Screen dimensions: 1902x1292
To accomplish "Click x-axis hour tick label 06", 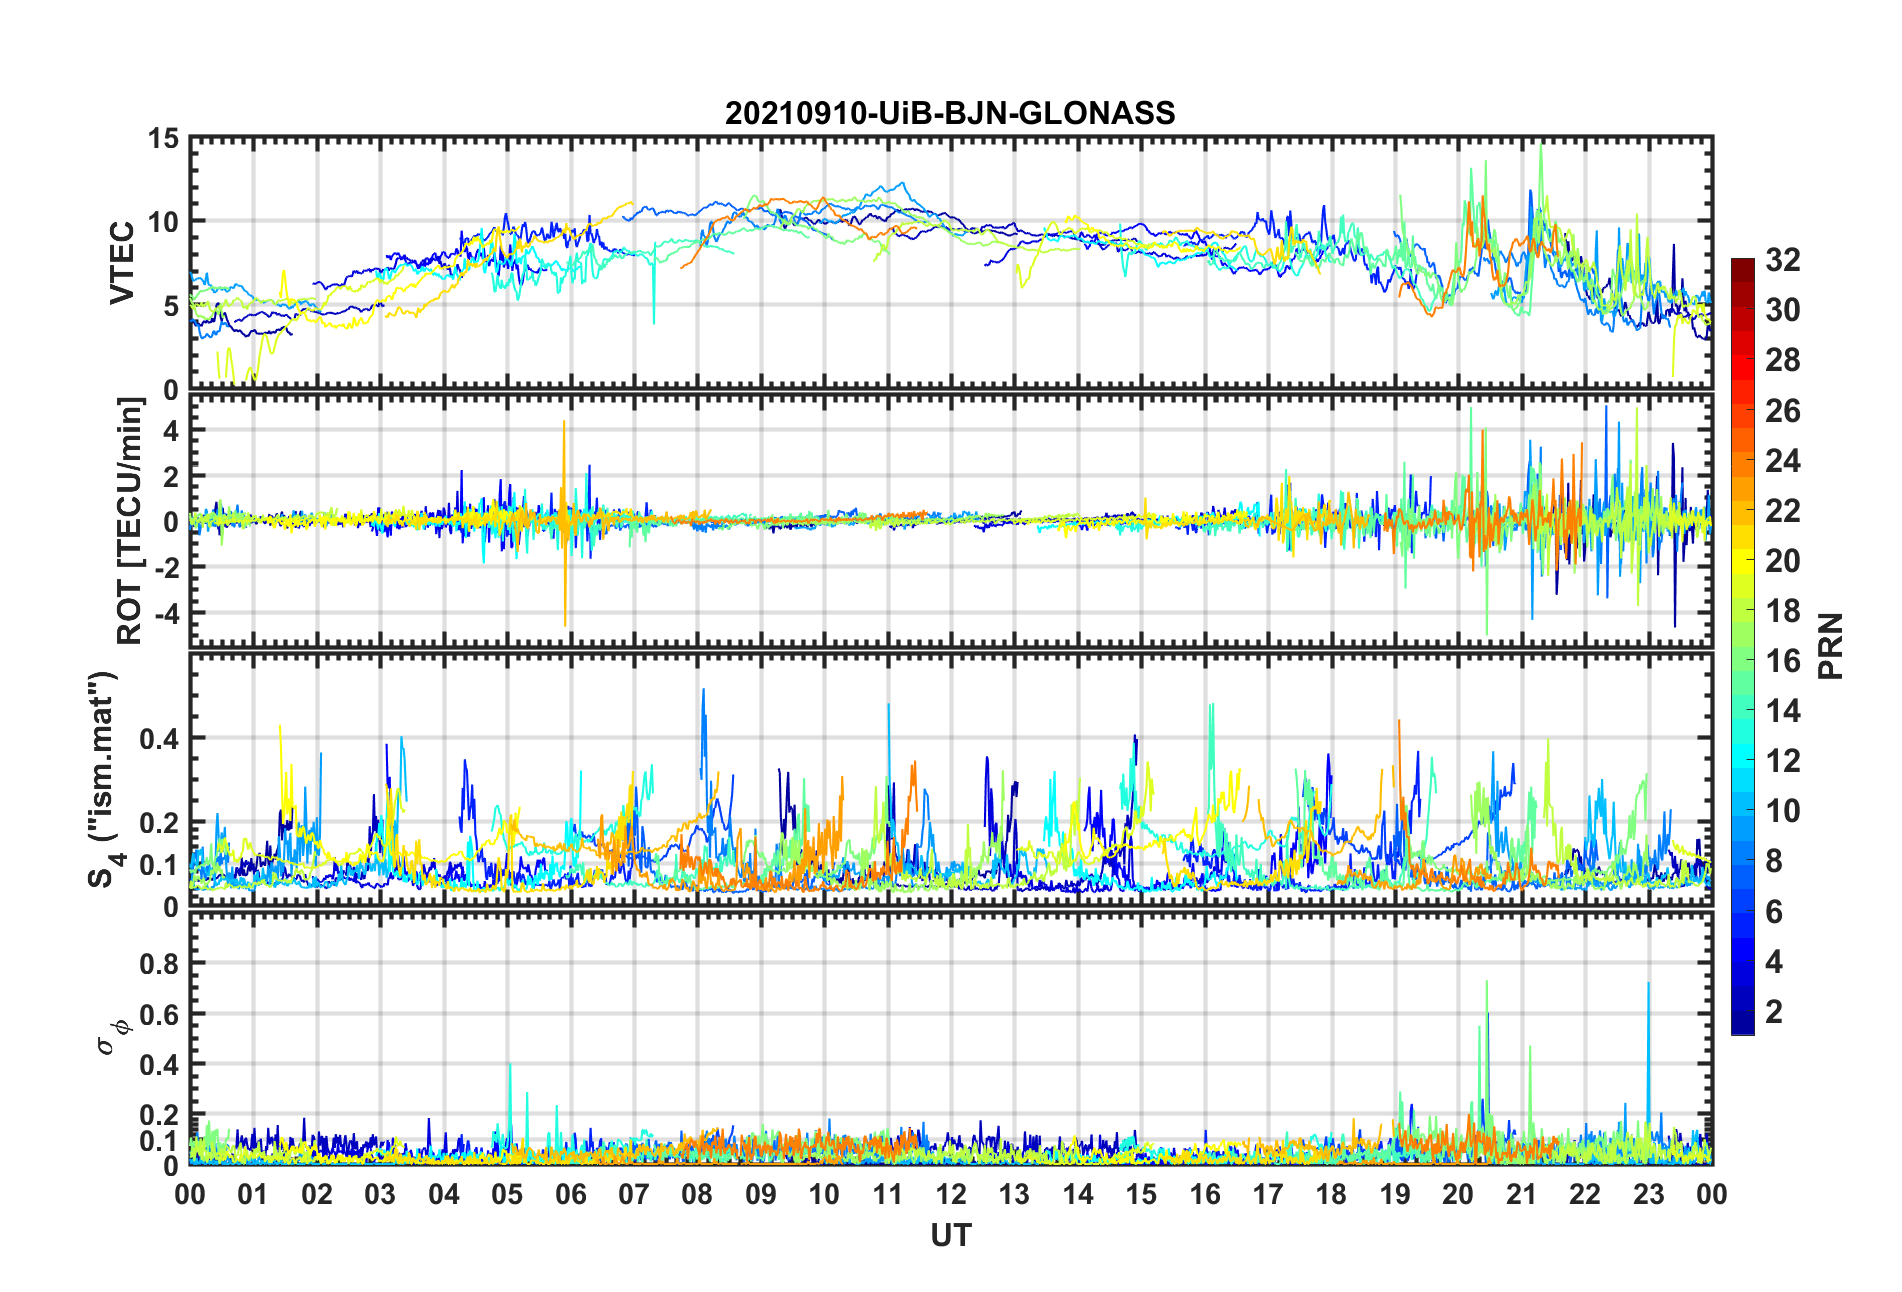I will 570,1194.
